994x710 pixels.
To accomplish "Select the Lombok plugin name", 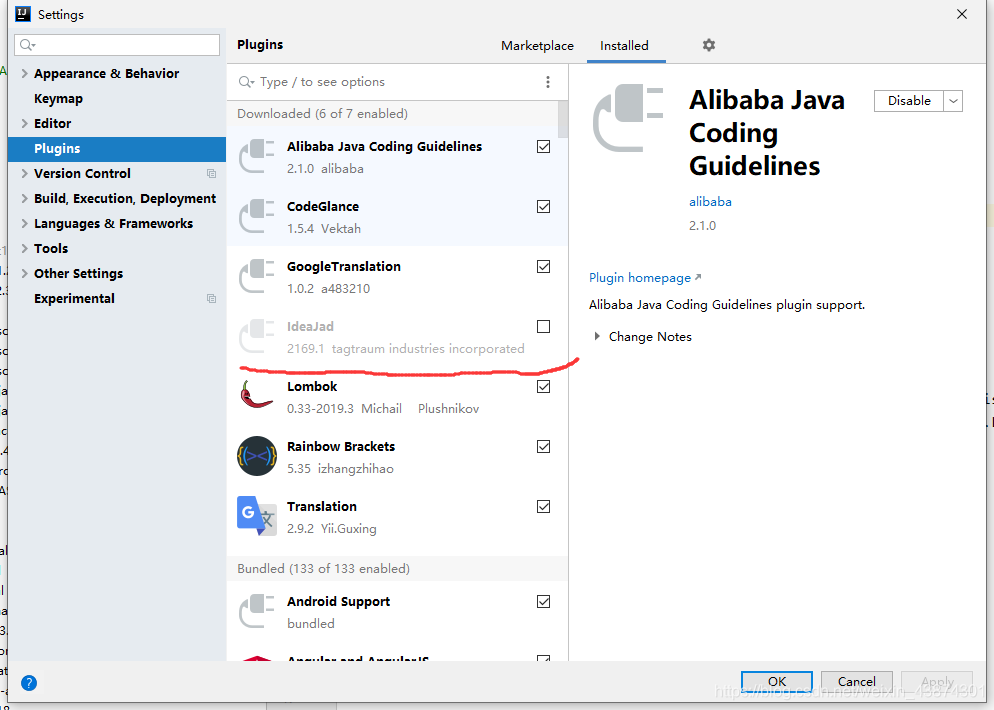I will click(x=312, y=387).
